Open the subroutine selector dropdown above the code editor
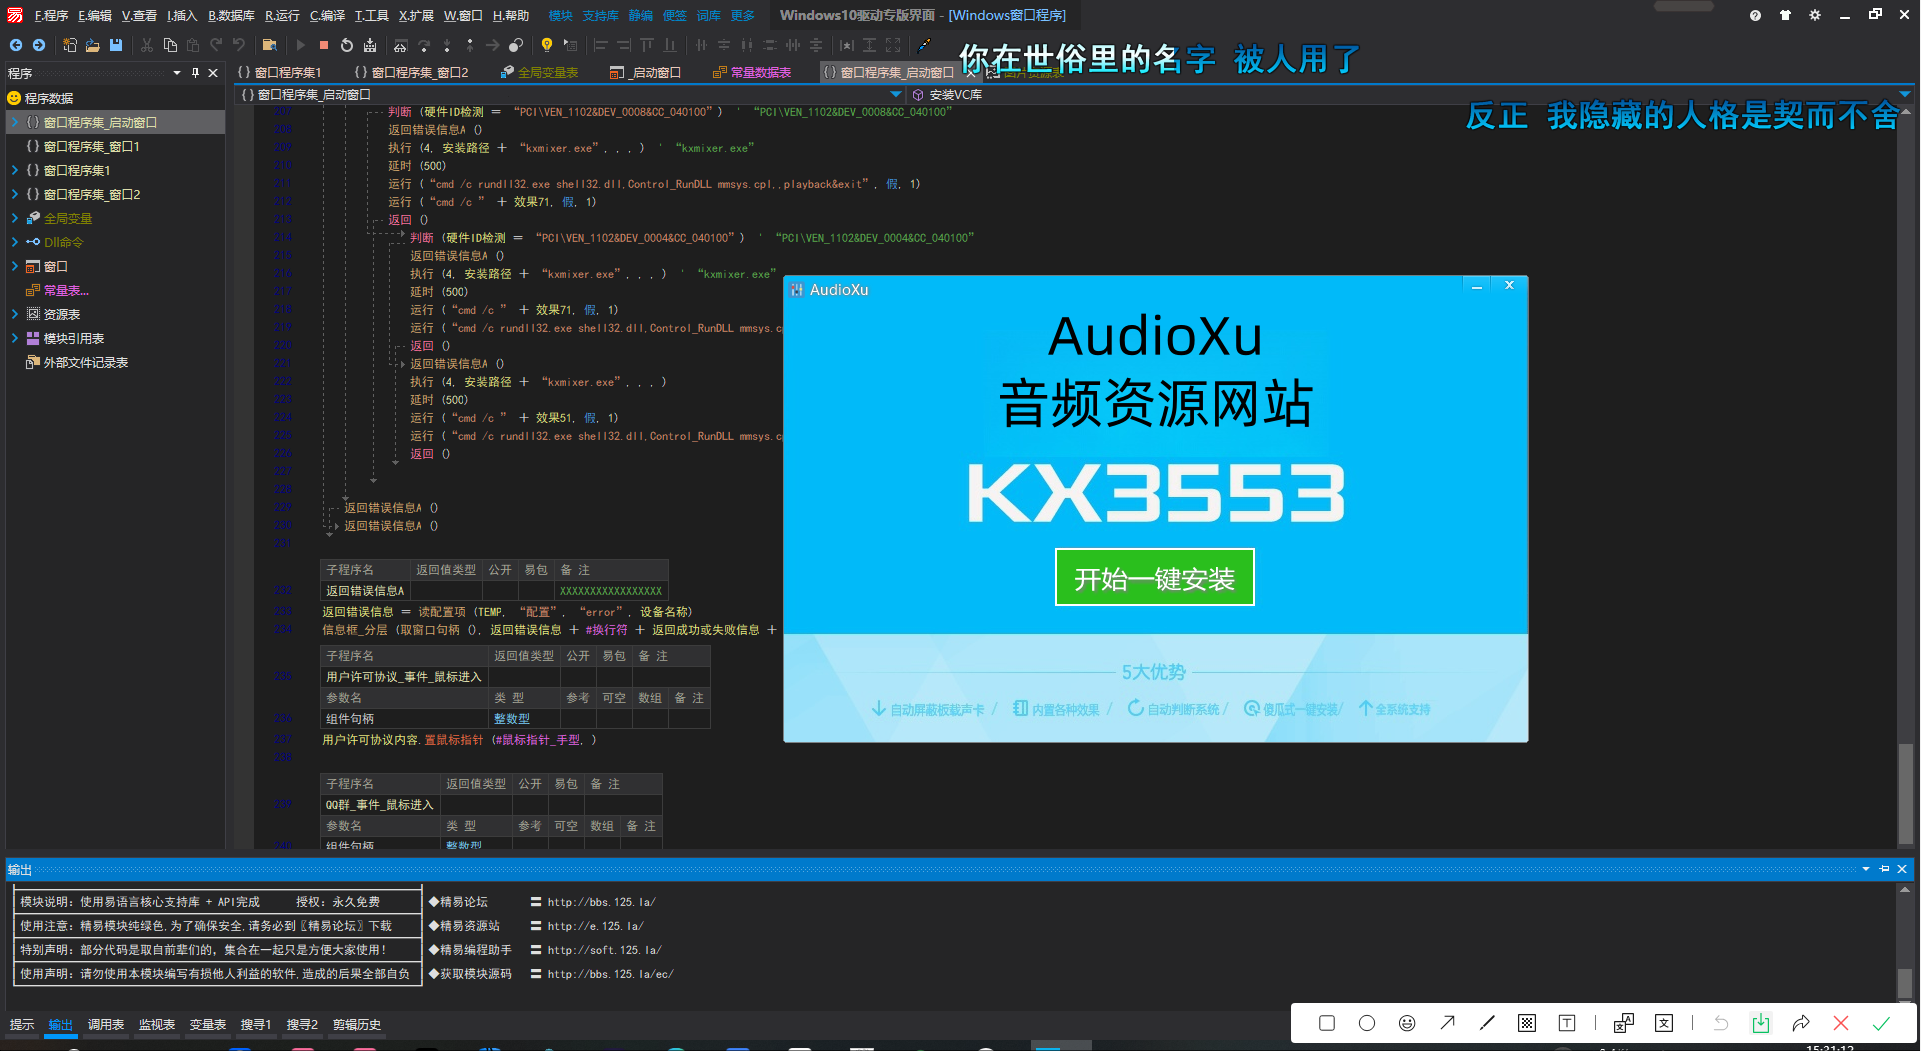This screenshot has height=1051, width=1921. coord(897,94)
